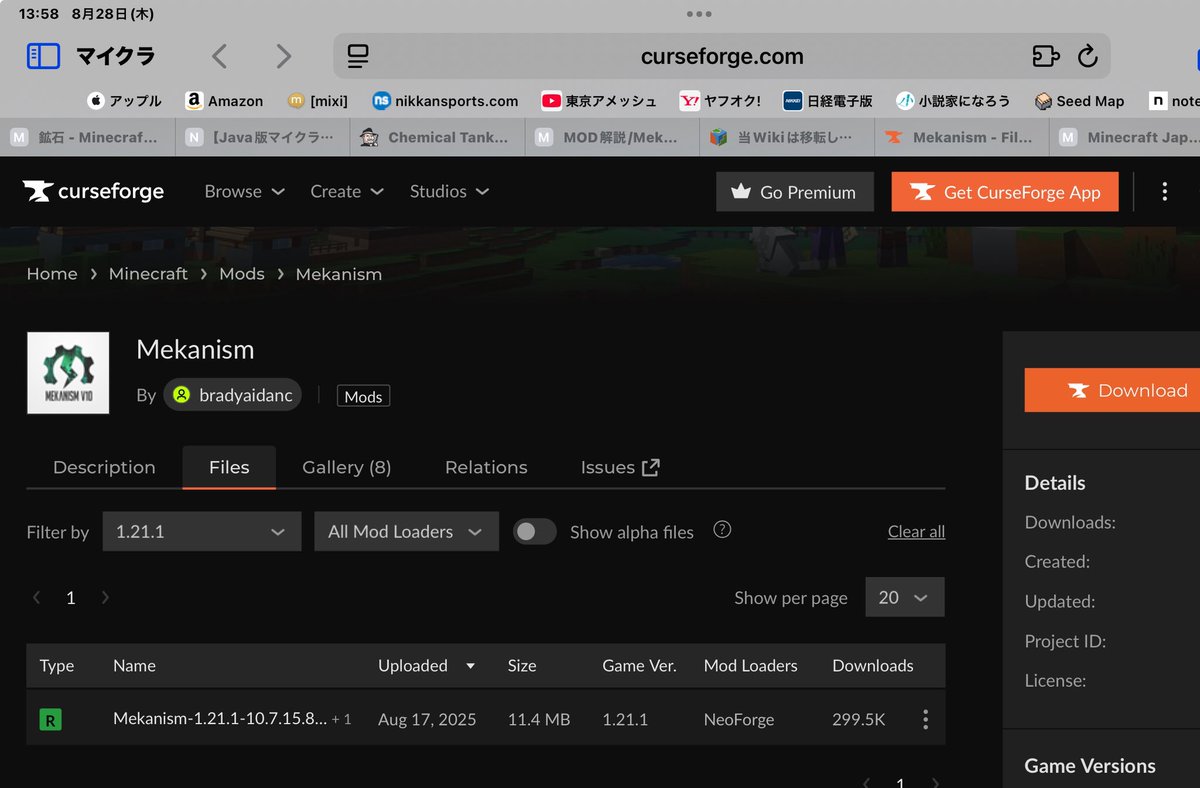This screenshot has height=788, width=1200.
Task: Go to Minecraft breadcrumb
Action: [148, 274]
